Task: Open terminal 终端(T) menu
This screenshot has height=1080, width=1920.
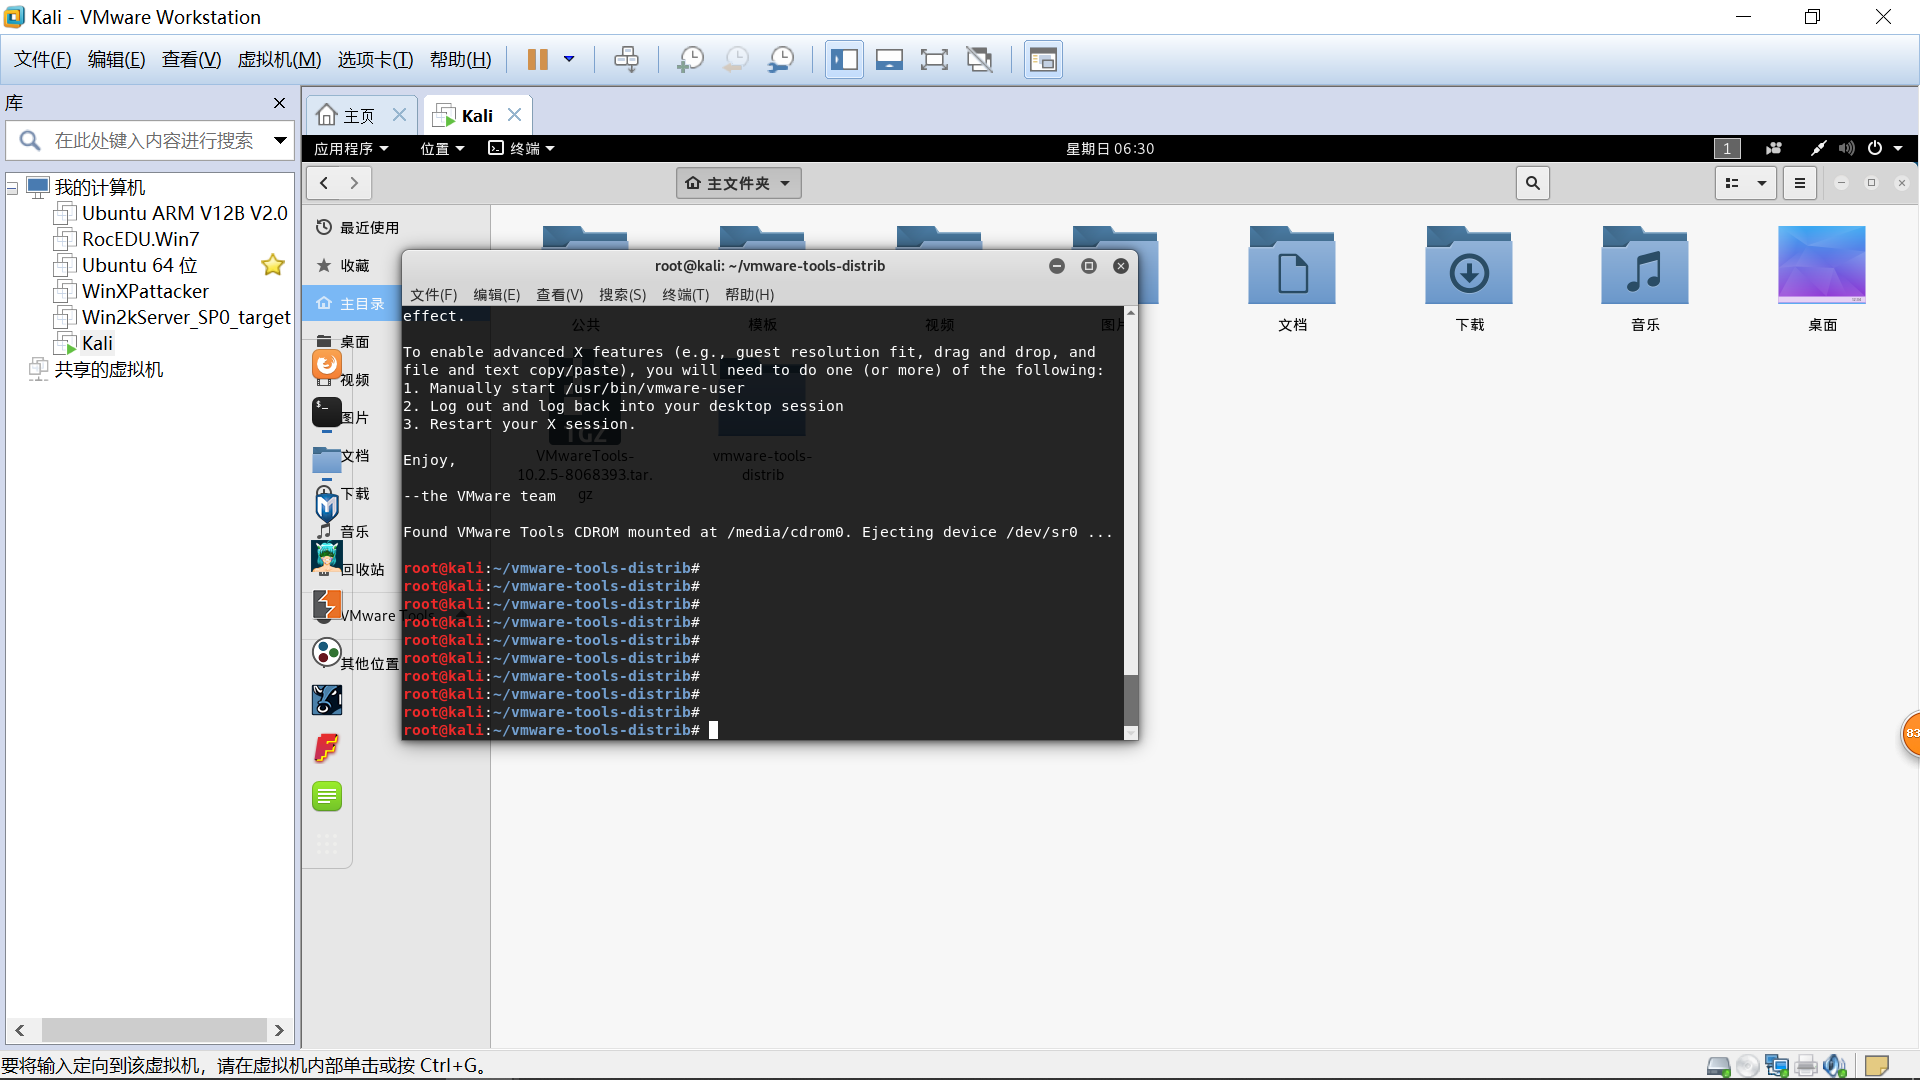Action: 685,294
